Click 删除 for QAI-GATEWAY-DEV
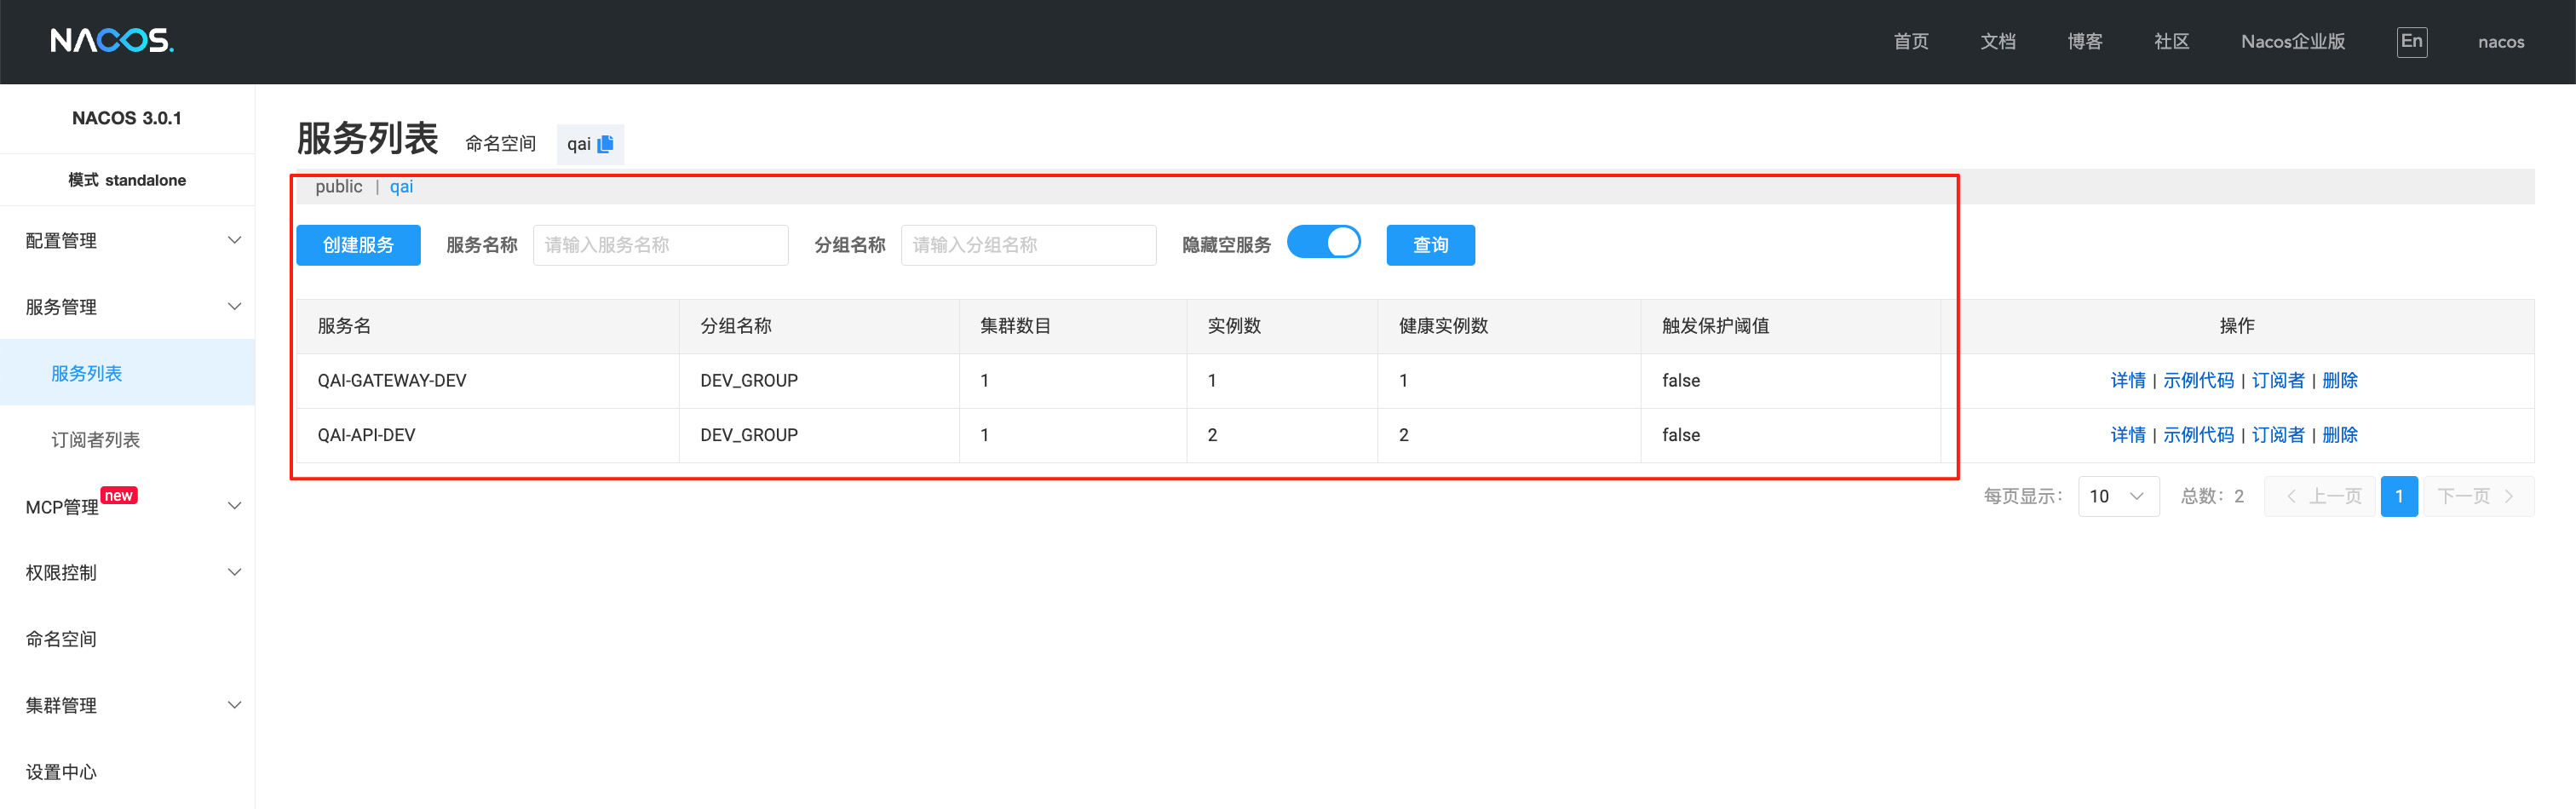 point(2339,380)
